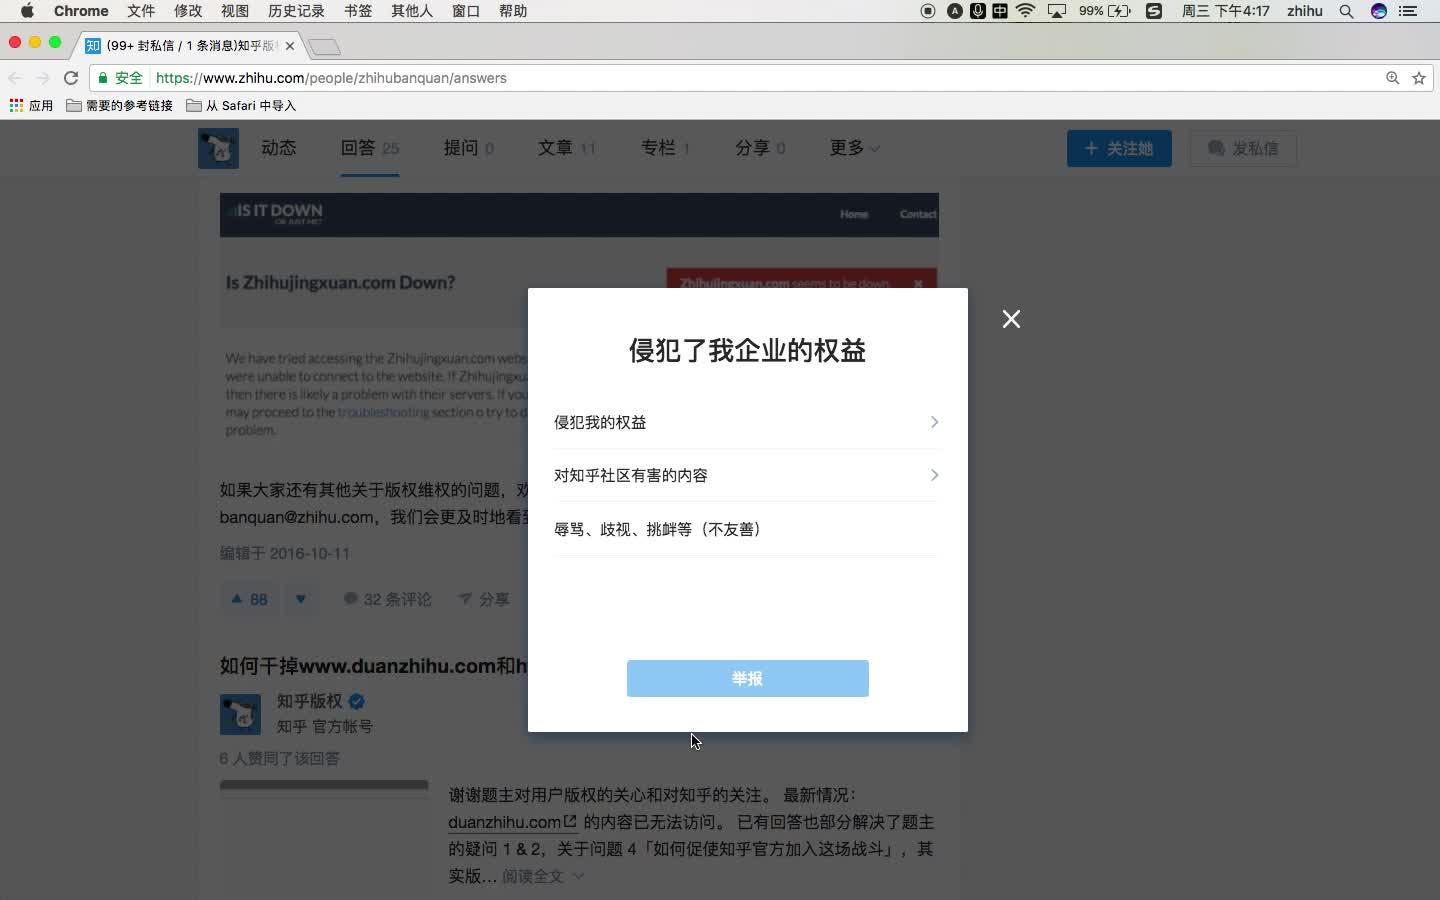Open the 应用 apps bookmark shortcut
Image resolution: width=1440 pixels, height=900 pixels.
click(31, 105)
